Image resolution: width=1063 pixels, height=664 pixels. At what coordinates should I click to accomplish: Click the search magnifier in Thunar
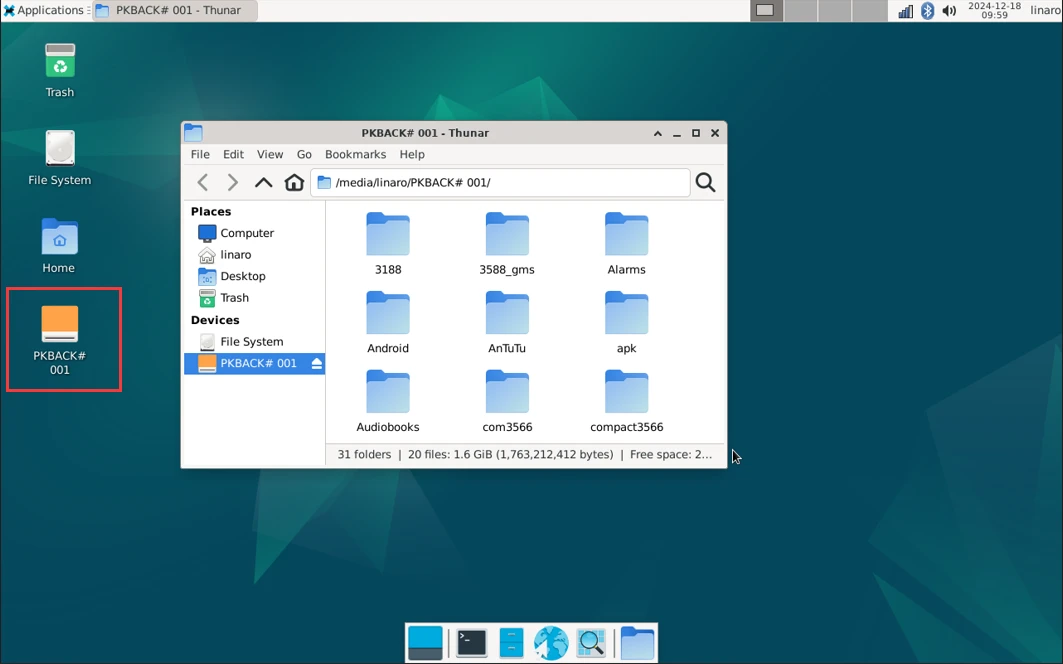[705, 182]
